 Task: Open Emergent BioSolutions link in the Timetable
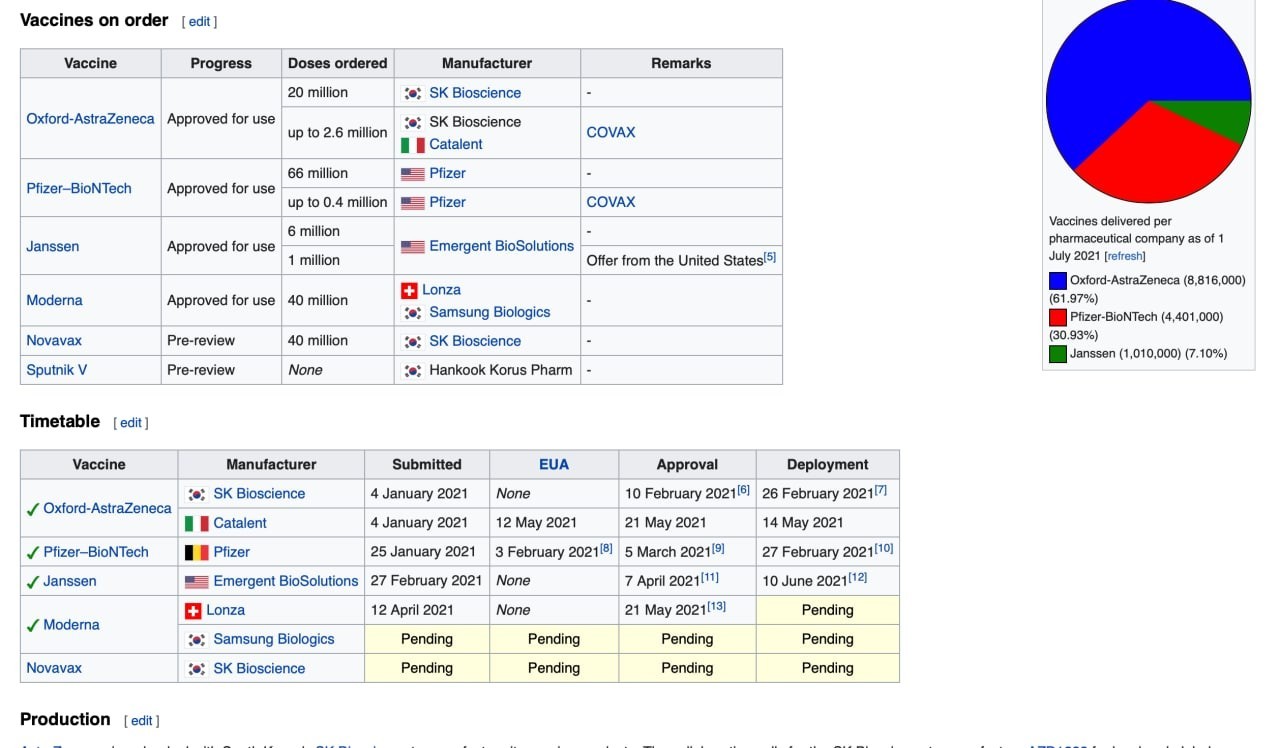286,581
